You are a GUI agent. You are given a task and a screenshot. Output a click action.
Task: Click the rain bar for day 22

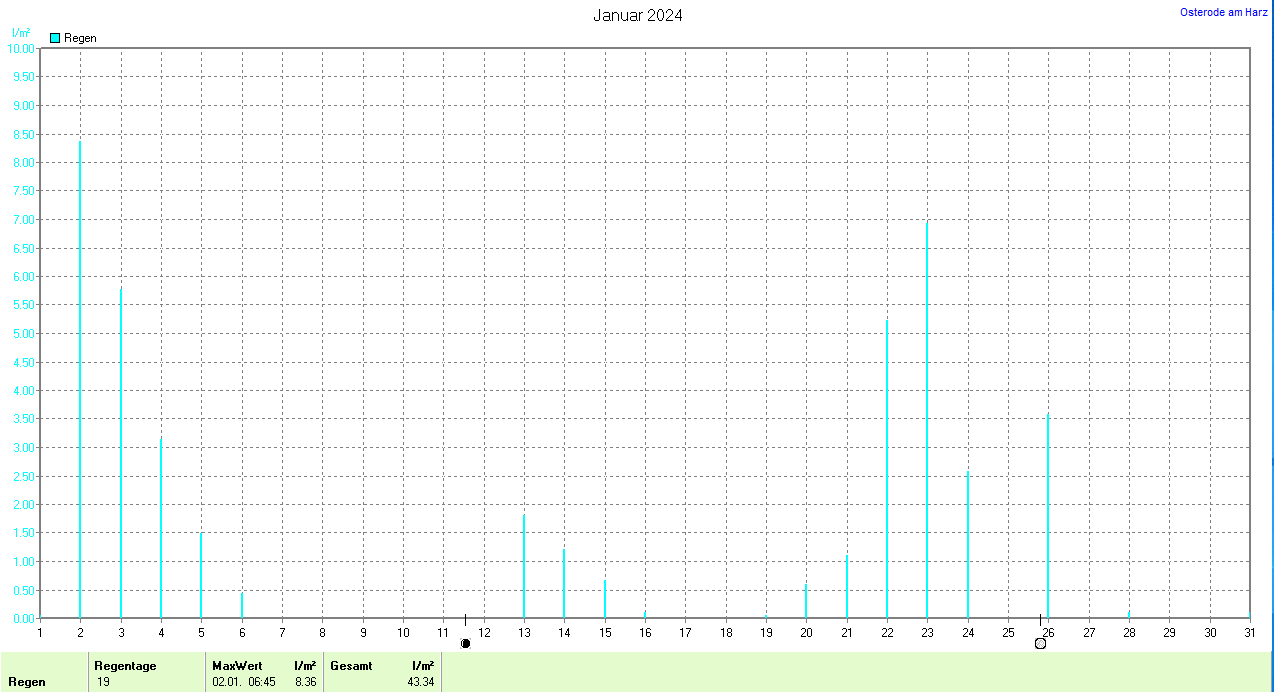[887, 469]
